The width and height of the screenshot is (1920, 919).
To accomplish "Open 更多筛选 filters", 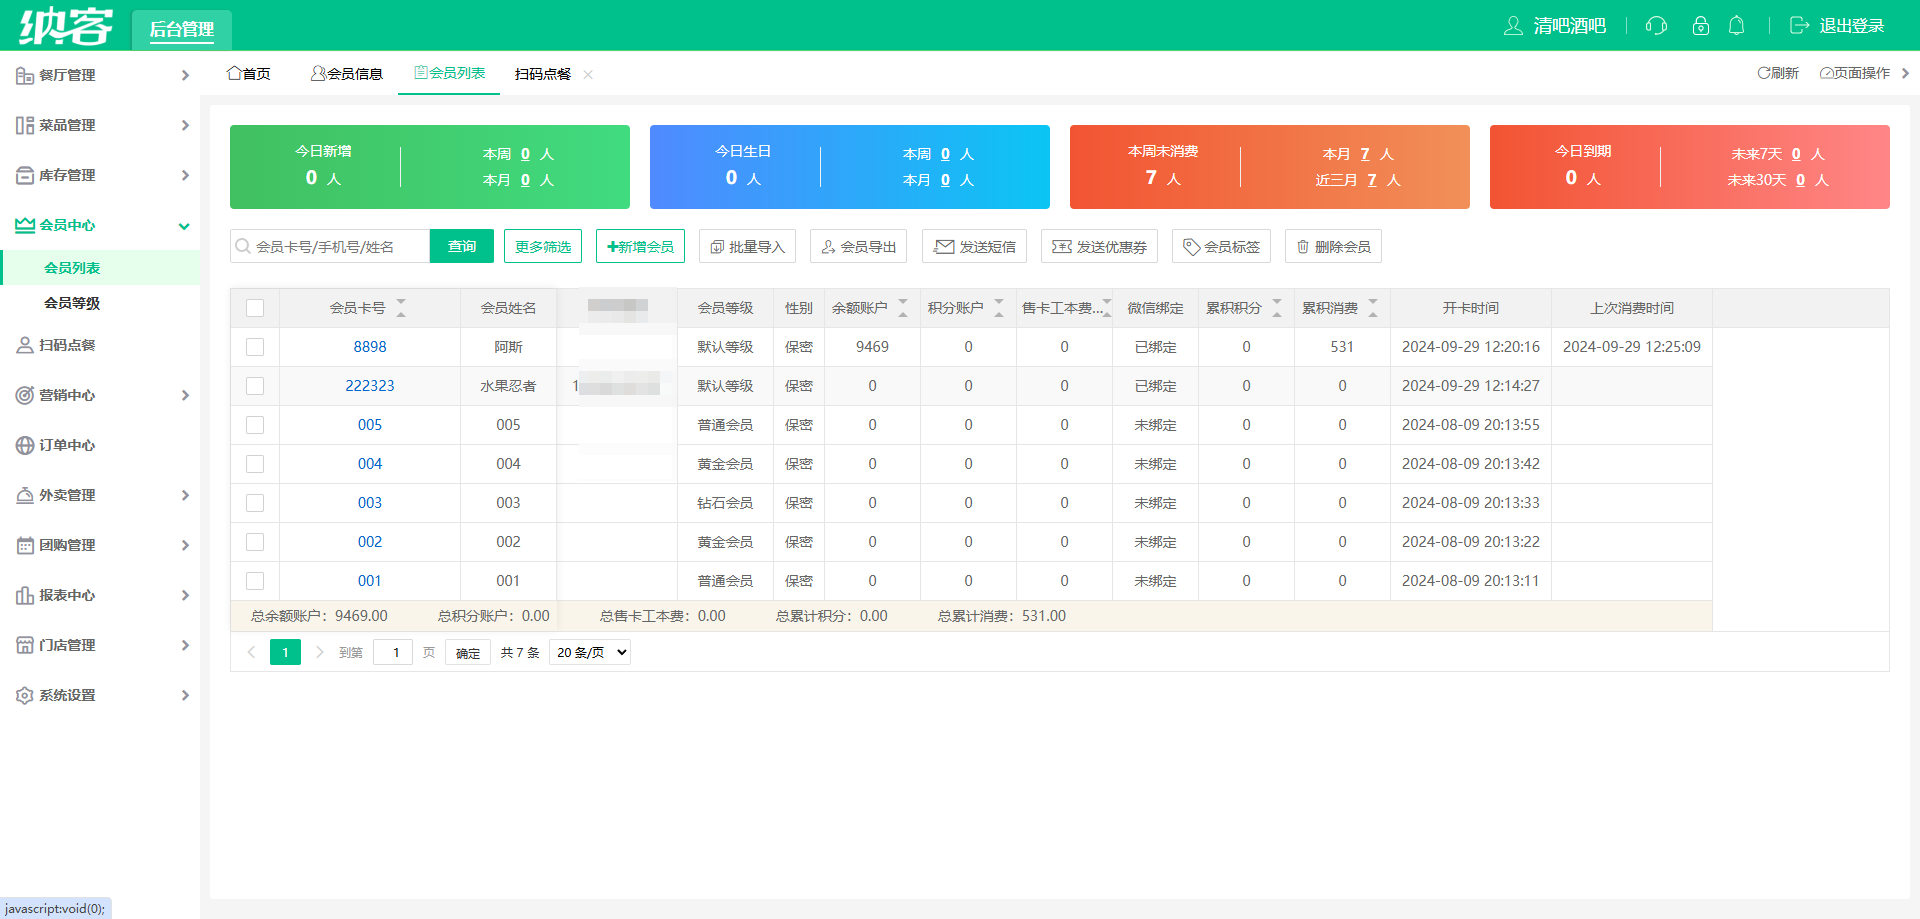I will (x=543, y=246).
